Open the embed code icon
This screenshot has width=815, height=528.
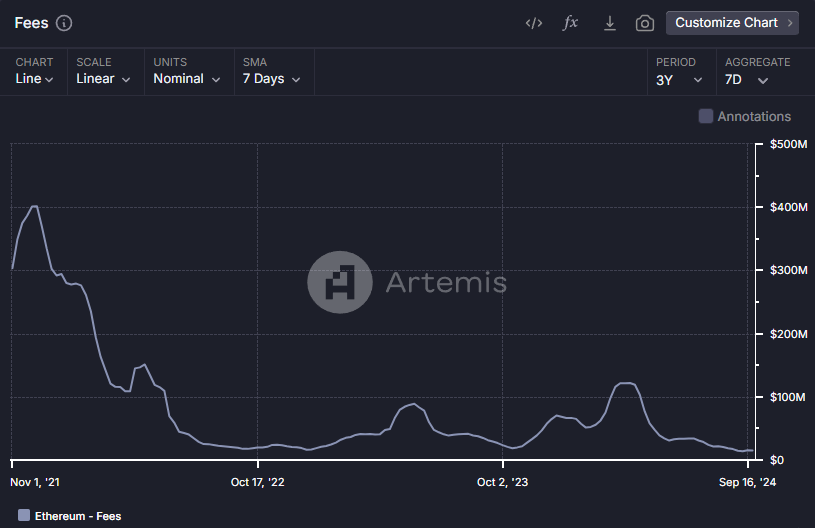[533, 23]
